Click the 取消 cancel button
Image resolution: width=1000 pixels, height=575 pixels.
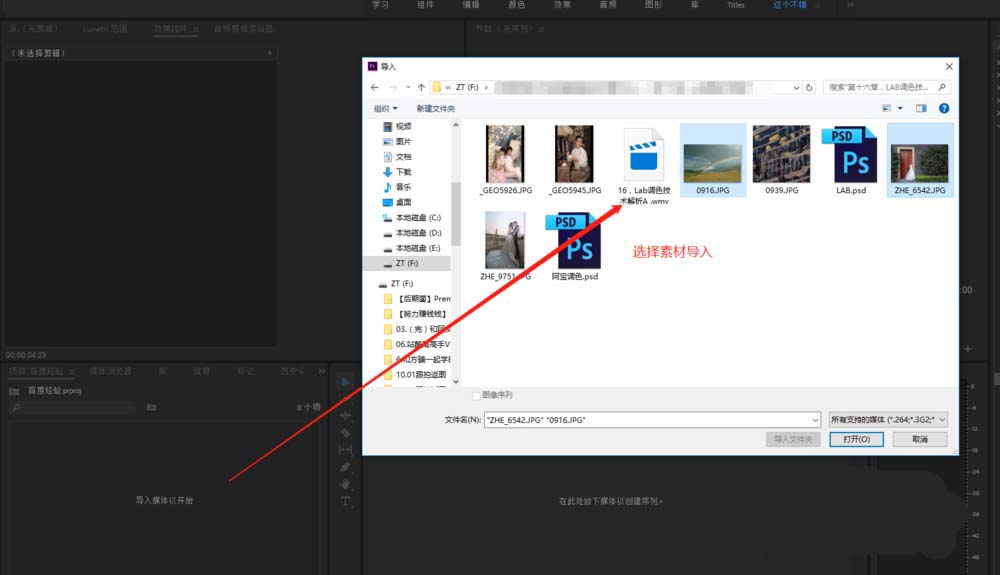[920, 439]
